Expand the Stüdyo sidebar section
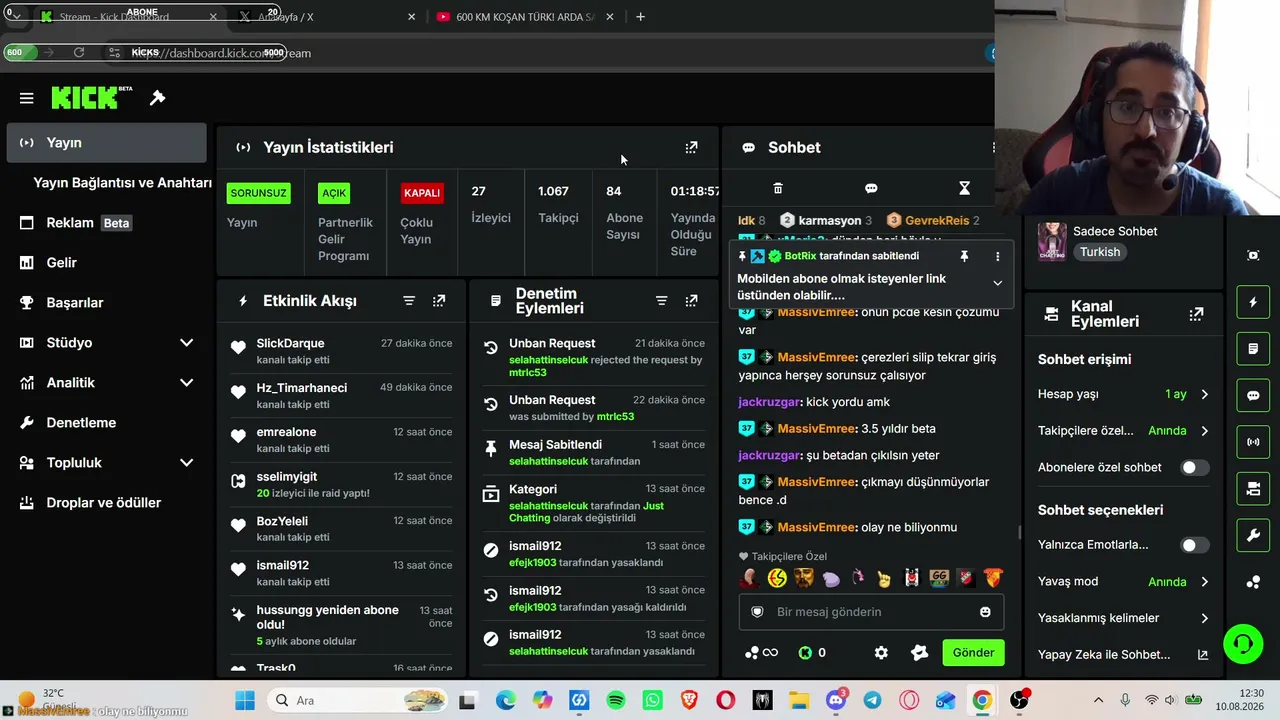 click(x=186, y=343)
